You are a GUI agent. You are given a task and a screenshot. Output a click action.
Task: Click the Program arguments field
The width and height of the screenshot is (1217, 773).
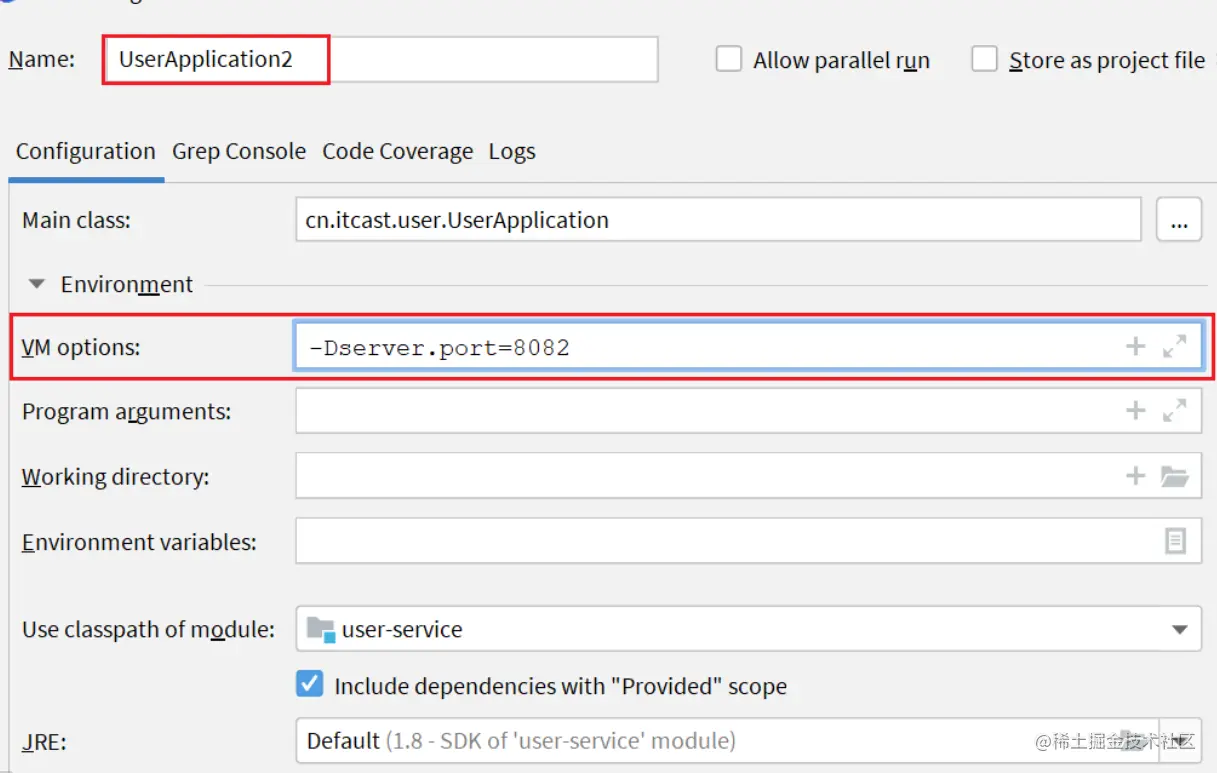tap(748, 411)
